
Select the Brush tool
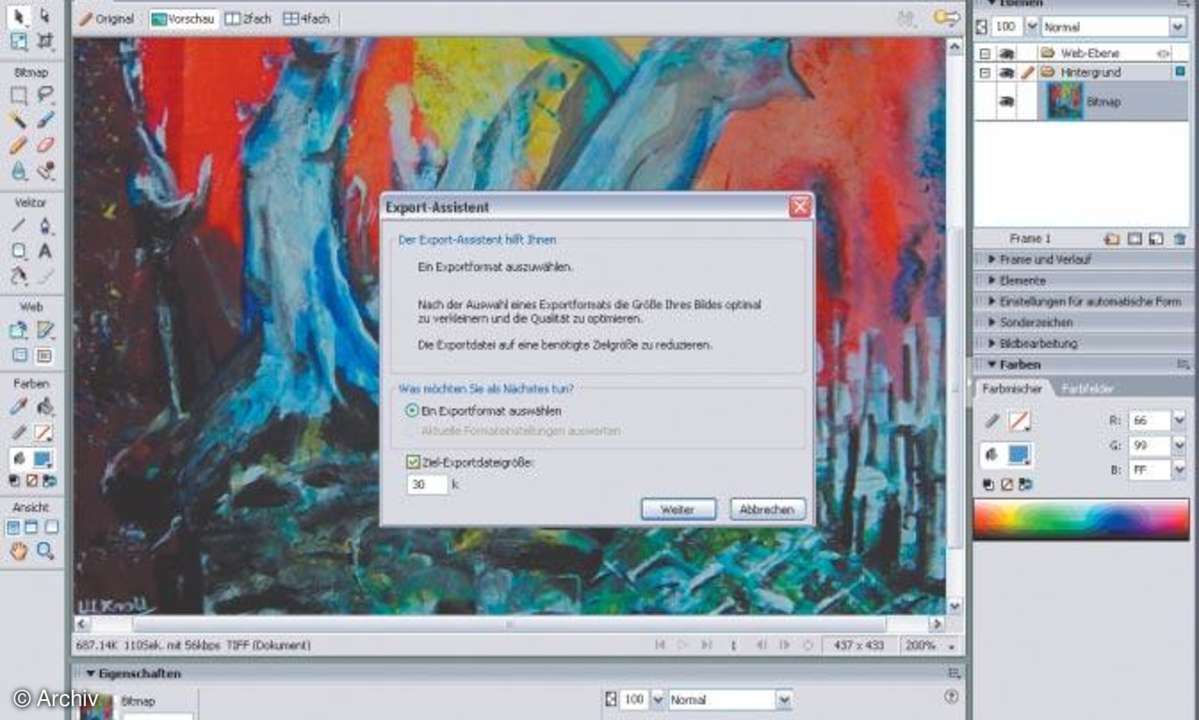click(45, 120)
